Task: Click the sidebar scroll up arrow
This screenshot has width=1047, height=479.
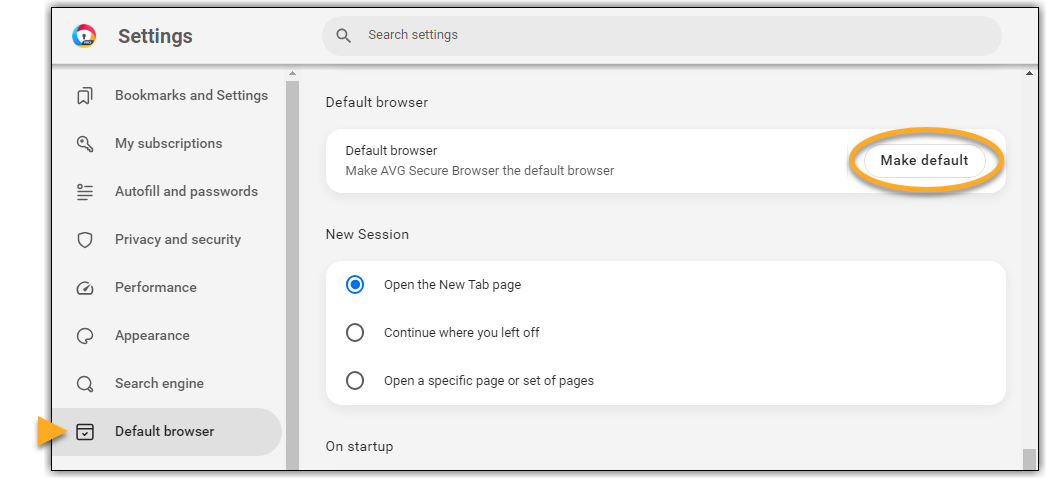Action: click(292, 73)
